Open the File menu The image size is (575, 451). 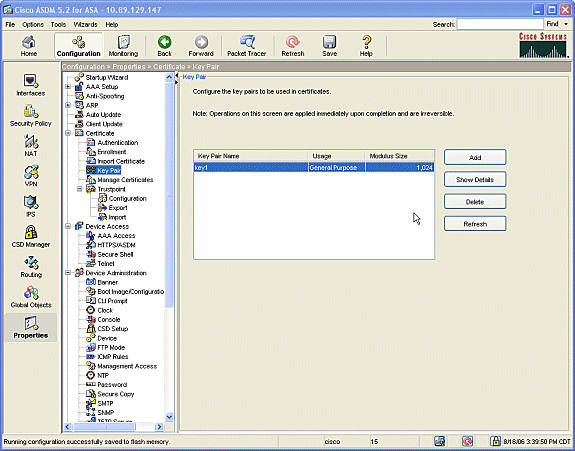pyautogui.click(x=10, y=25)
